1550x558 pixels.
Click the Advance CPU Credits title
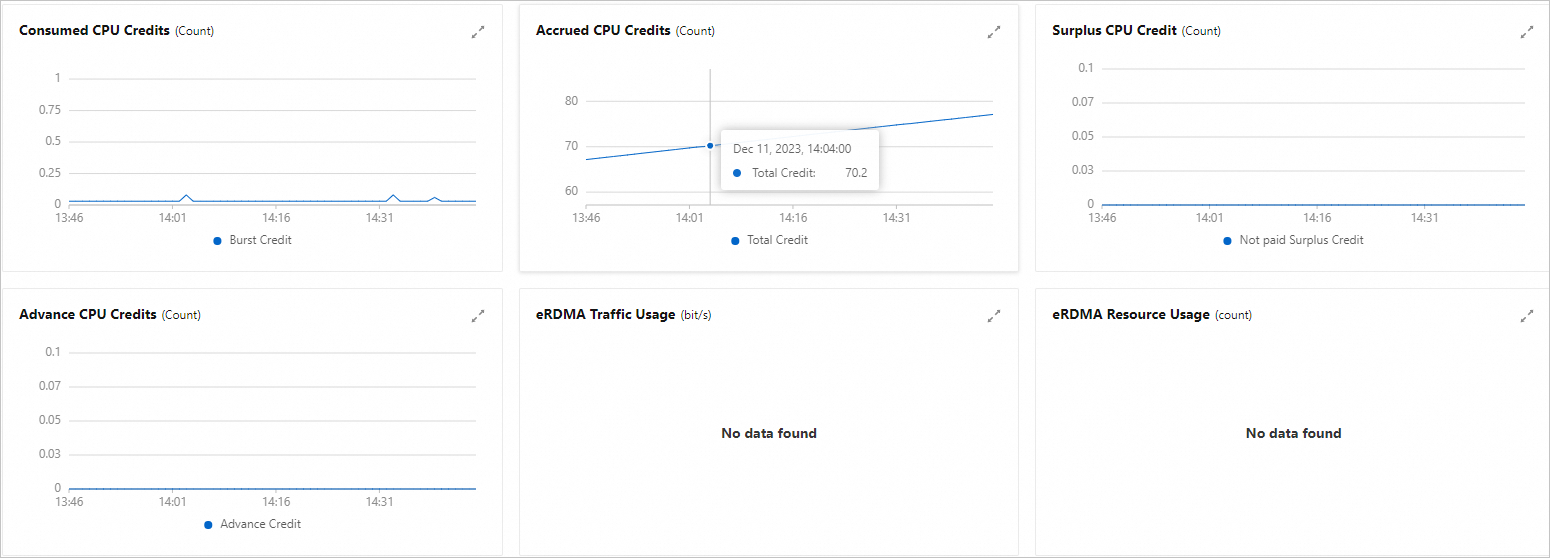[x=88, y=315]
